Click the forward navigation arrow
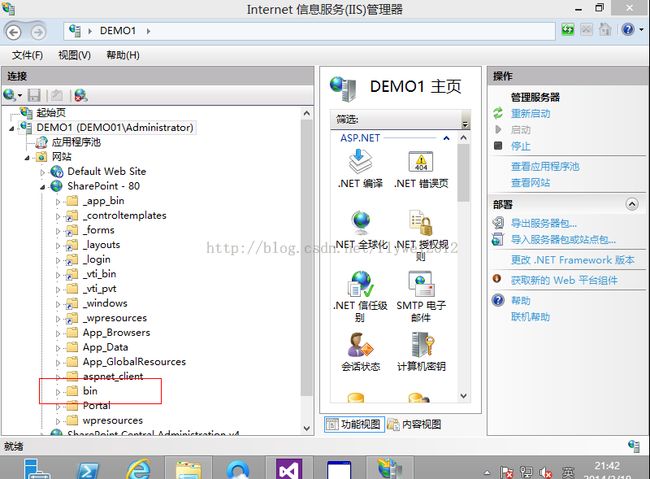Screen dimensions: 650x479 pos(38,32)
